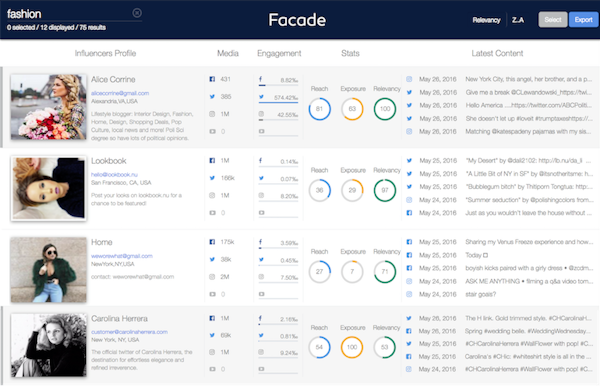This screenshot has height=386, width=600.
Task: Open alicecorrine@gmail.com email link
Action: click(x=120, y=93)
